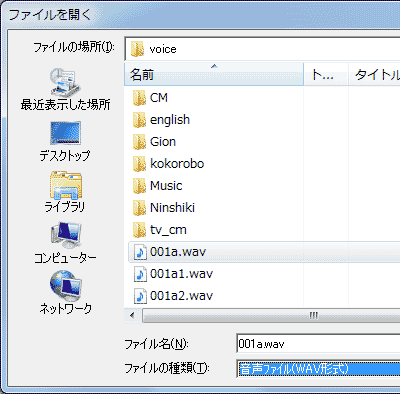Click the horizontal scrollbar thumb
The width and height of the screenshot is (400, 394).
click(x=271, y=315)
